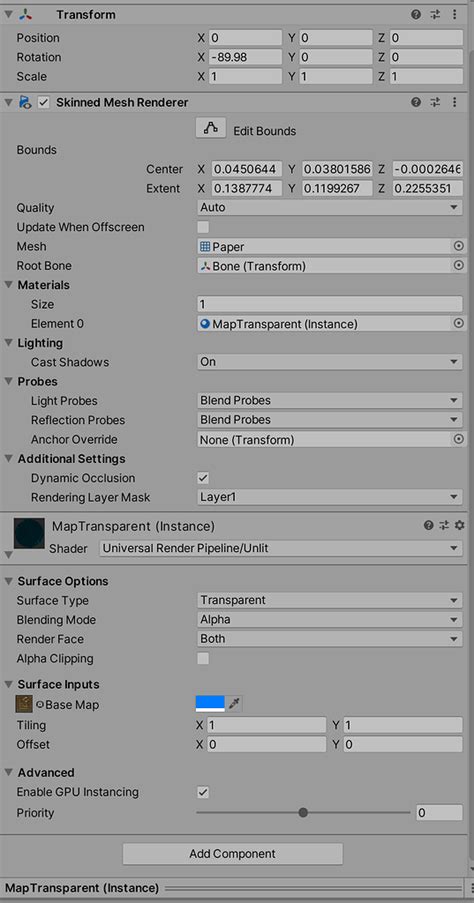Click the Add Component button

click(233, 853)
